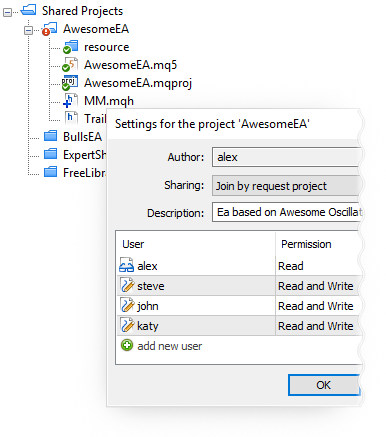Click the Author input field

tap(287, 157)
